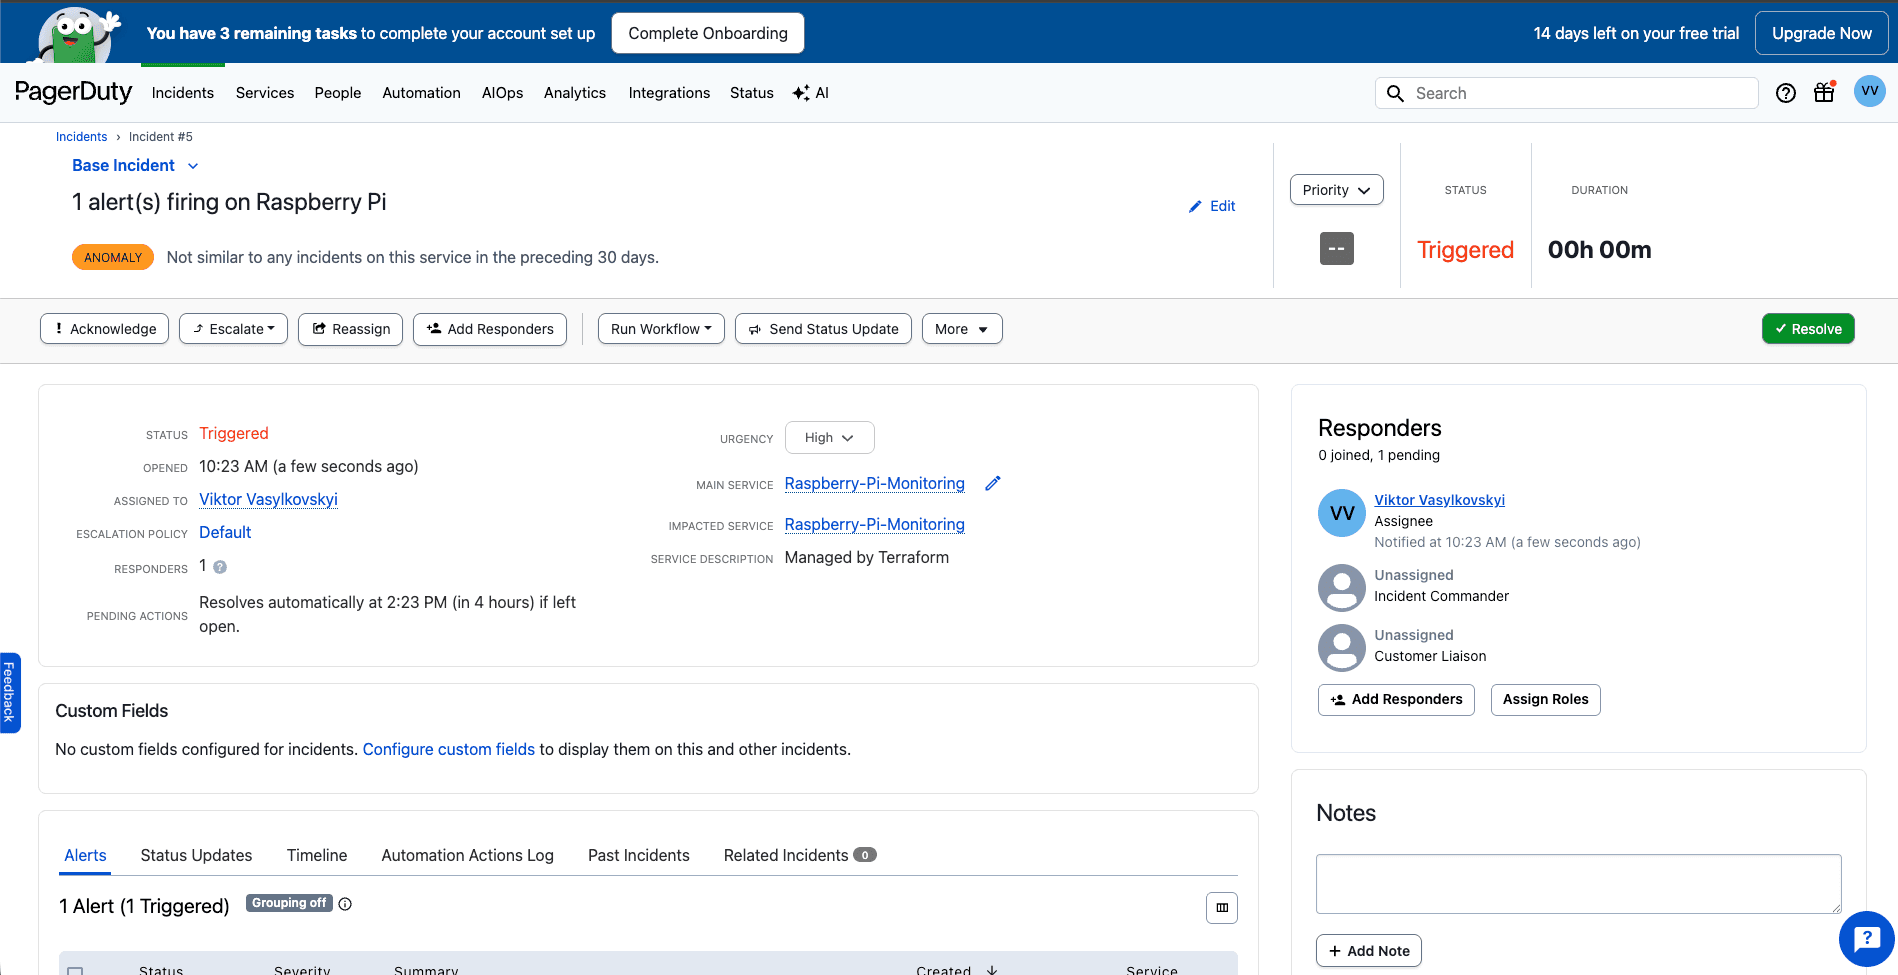
Task: Open the More actions dropdown
Action: [x=962, y=329]
